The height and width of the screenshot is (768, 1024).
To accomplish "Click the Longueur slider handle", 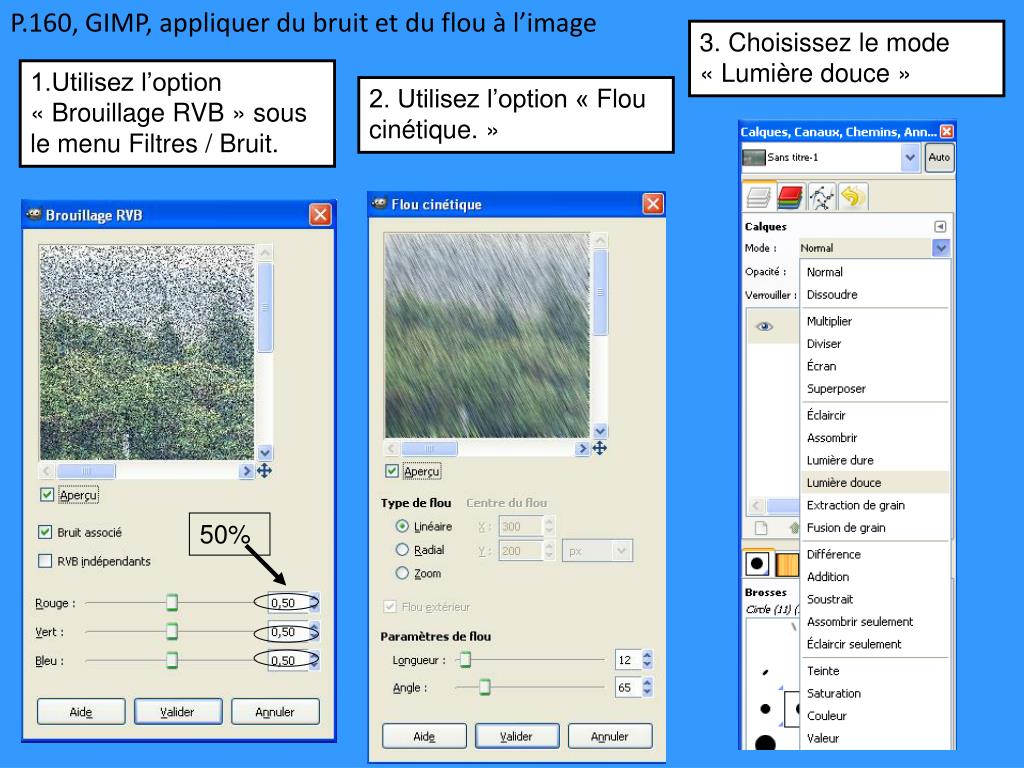I will (x=465, y=660).
